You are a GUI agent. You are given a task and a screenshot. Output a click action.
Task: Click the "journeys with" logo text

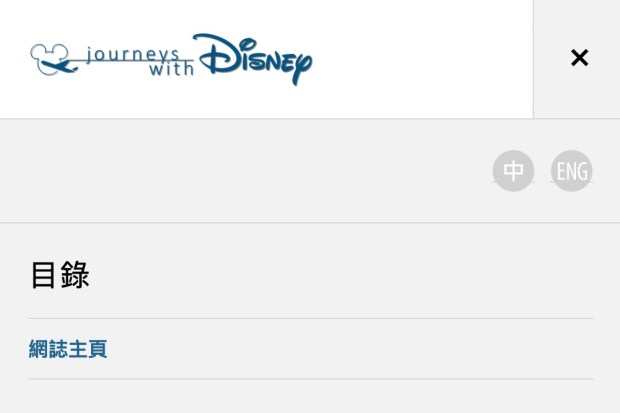[x=139, y=60]
